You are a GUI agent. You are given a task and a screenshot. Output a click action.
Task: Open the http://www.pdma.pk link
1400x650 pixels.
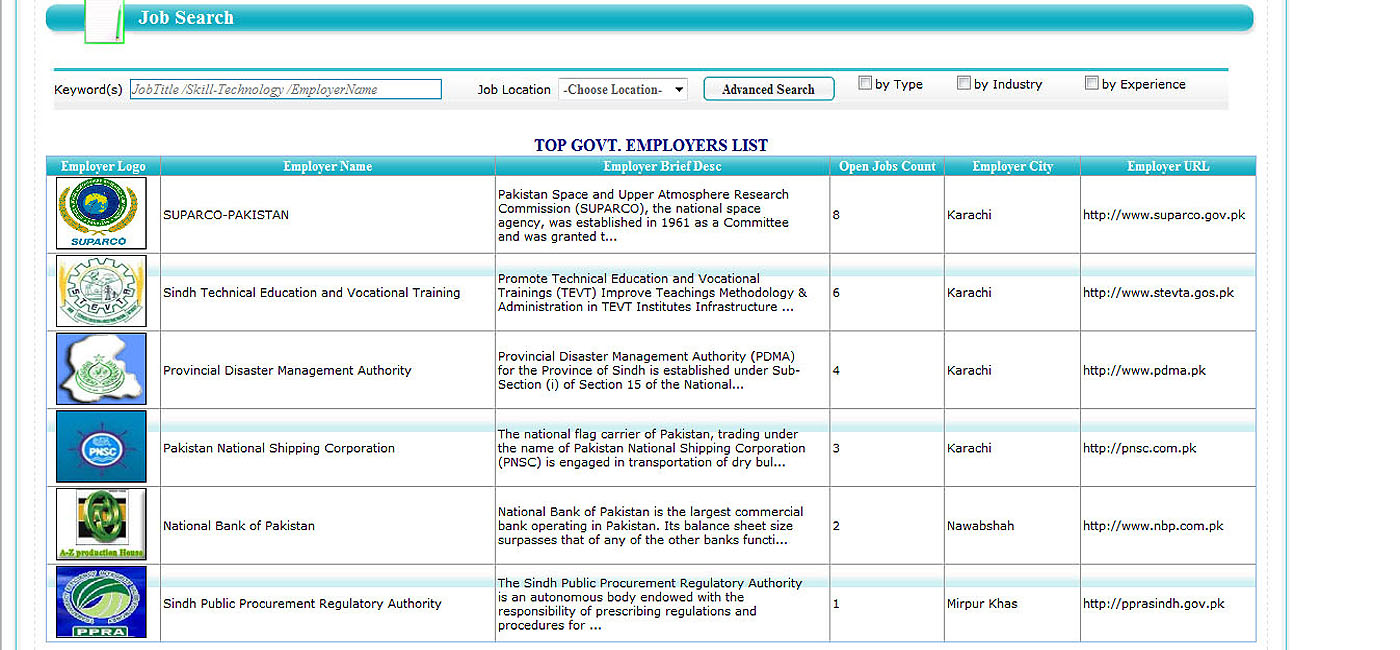tap(1144, 371)
